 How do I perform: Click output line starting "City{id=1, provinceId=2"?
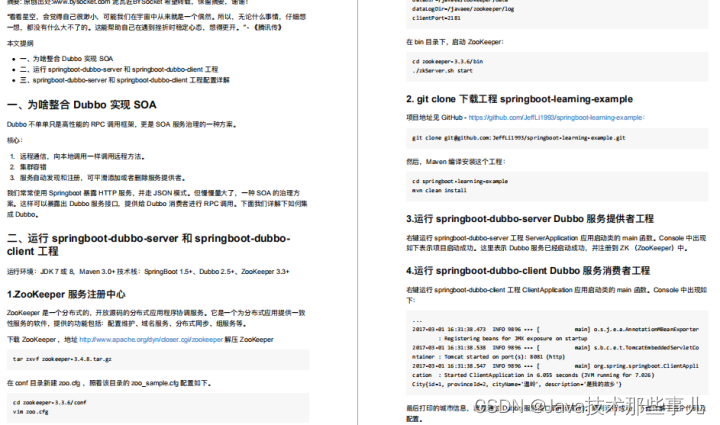[517, 384]
